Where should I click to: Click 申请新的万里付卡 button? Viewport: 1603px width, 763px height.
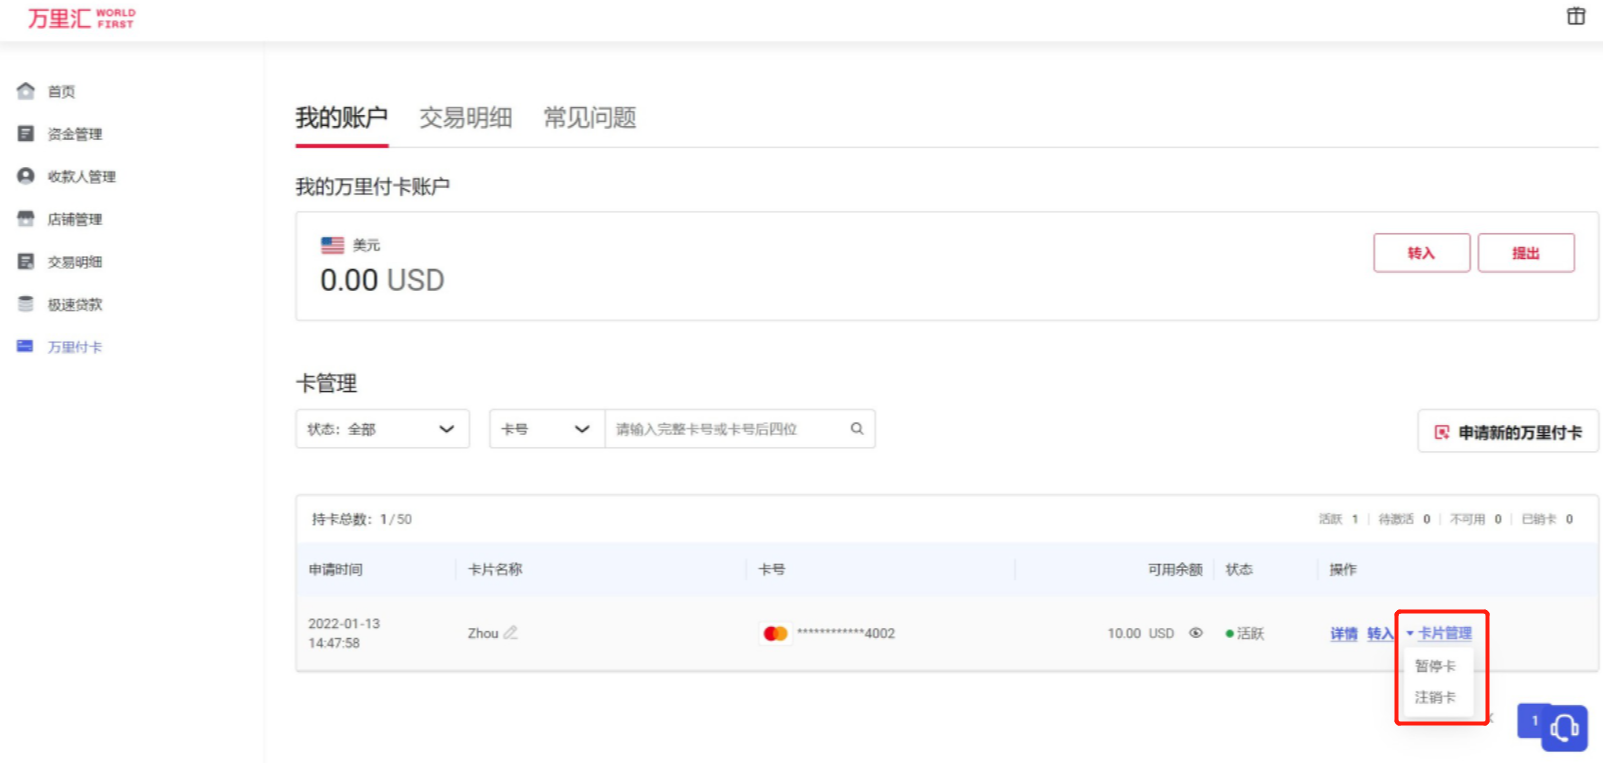pos(1508,432)
